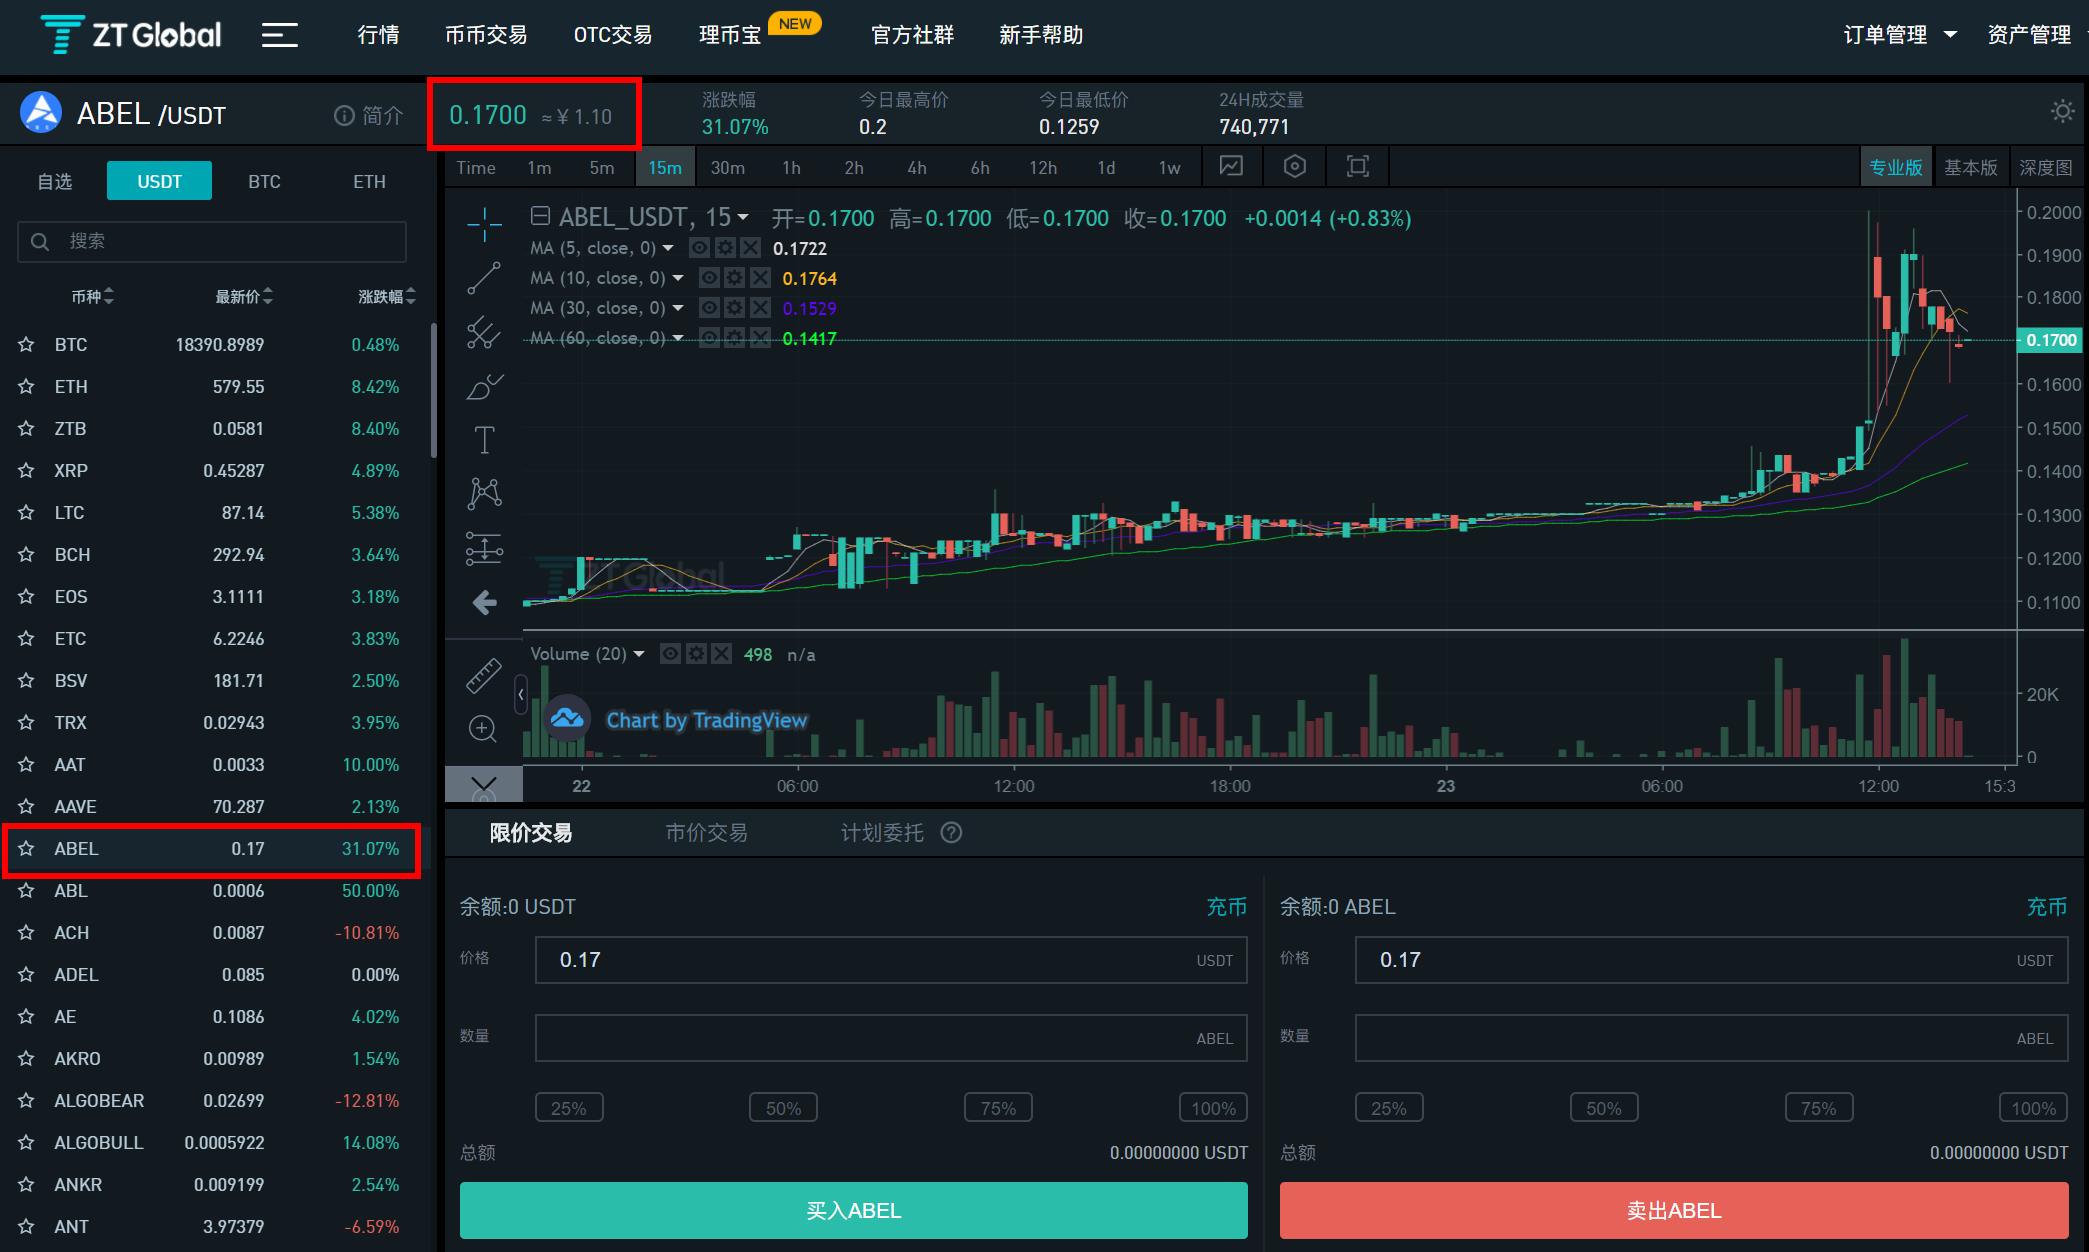
Task: Click the zoom-in magnifier tool
Action: click(483, 729)
